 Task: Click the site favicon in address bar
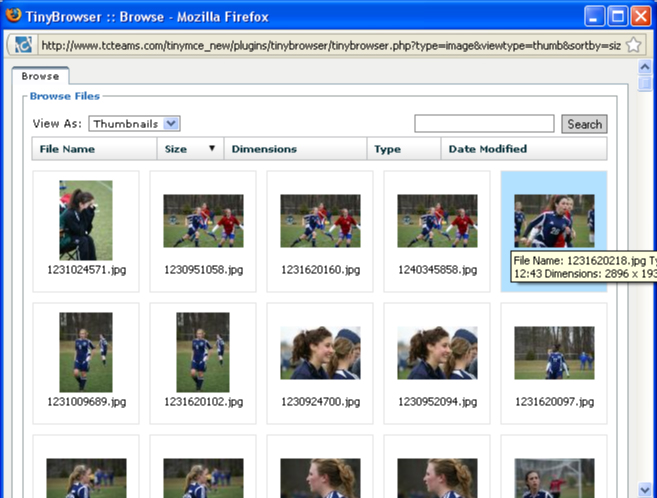point(23,45)
